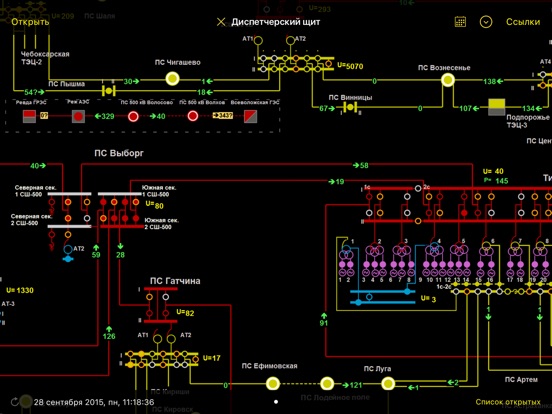Image resolution: width=552 pixels, height=414 pixels.
Task: Click Северная сек. 1 СШ-500 busbar
Action: coord(69,194)
